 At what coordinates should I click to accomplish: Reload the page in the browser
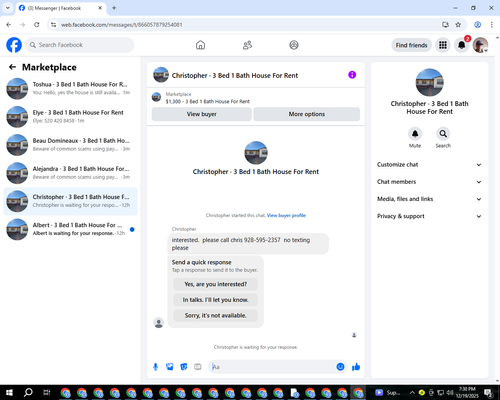click(37, 25)
